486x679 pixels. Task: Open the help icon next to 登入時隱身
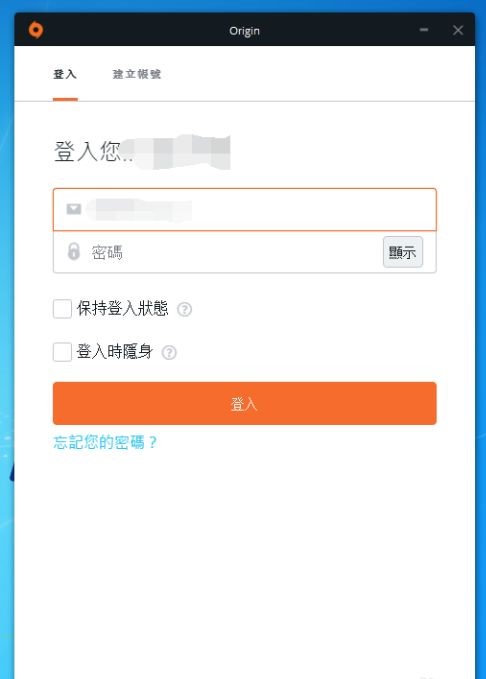pos(169,352)
